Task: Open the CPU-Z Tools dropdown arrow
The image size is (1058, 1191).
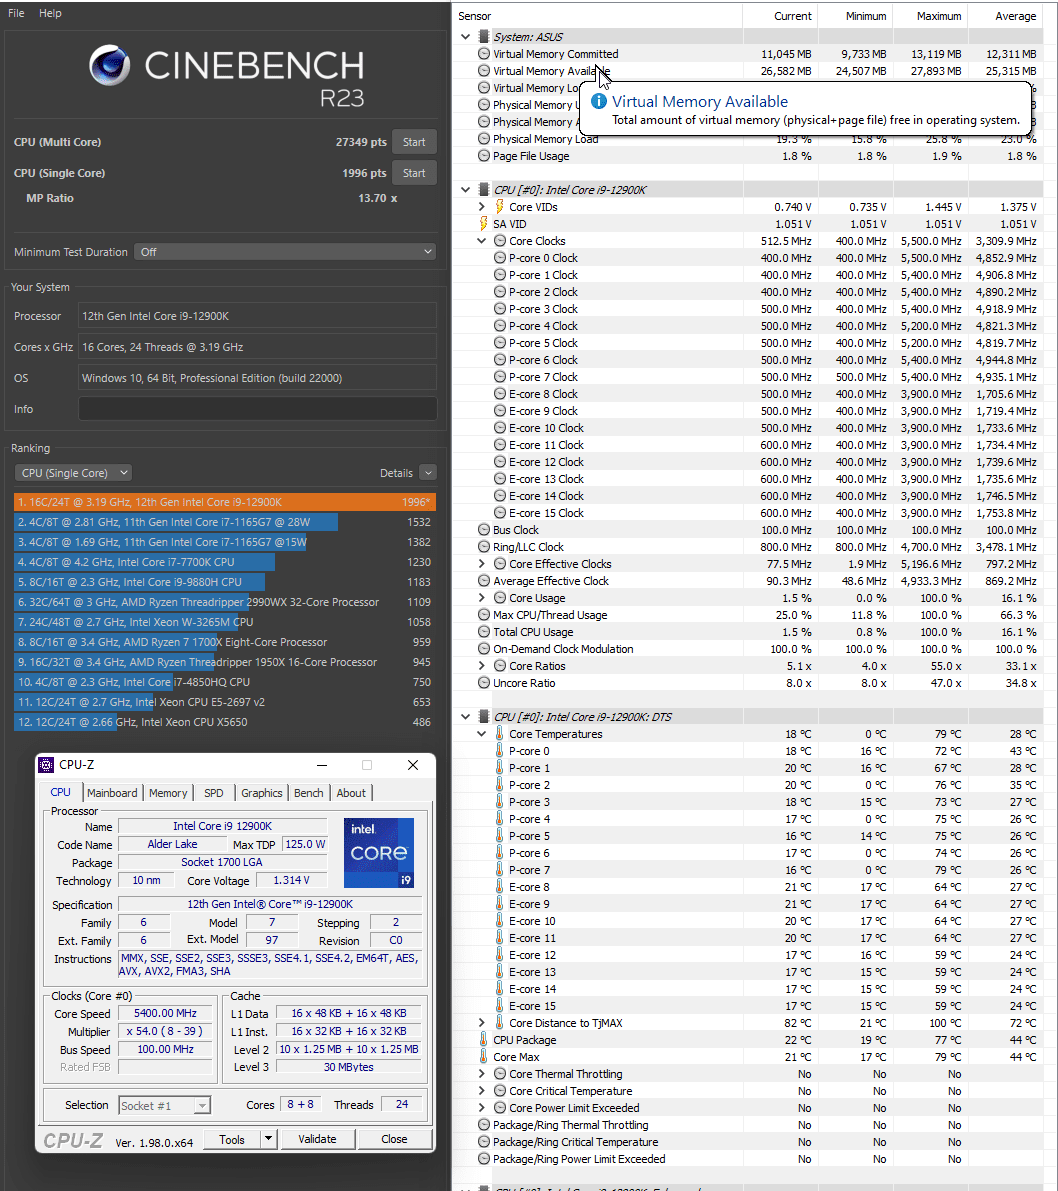Action: pyautogui.click(x=268, y=1139)
